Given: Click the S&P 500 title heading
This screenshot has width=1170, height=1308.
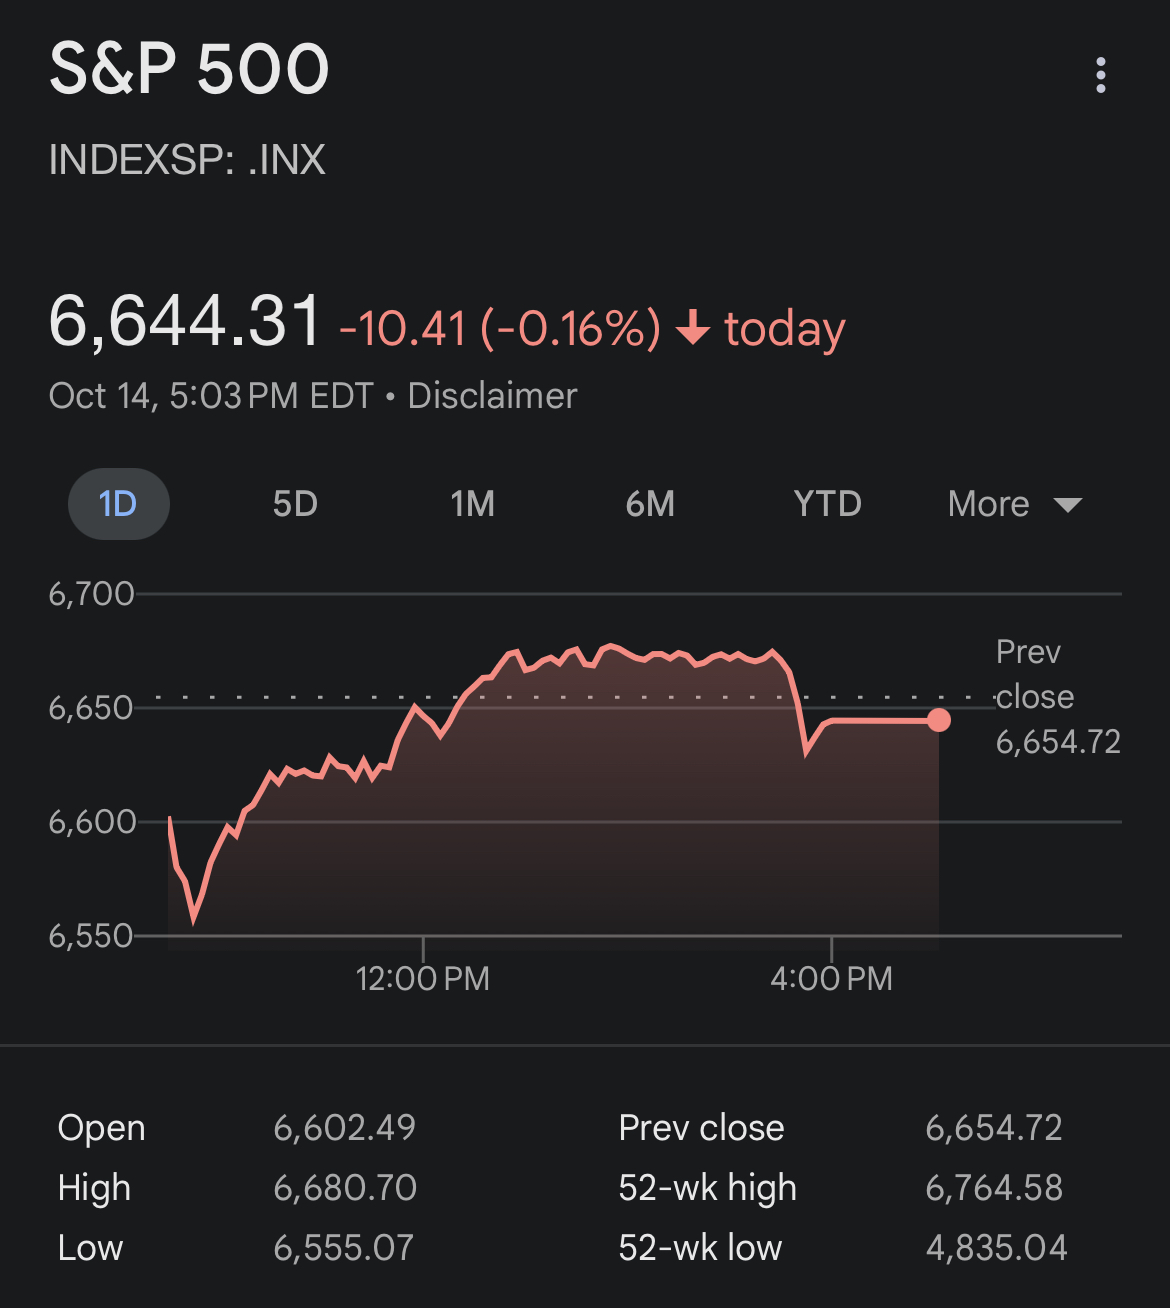Looking at the screenshot, I should (x=189, y=69).
